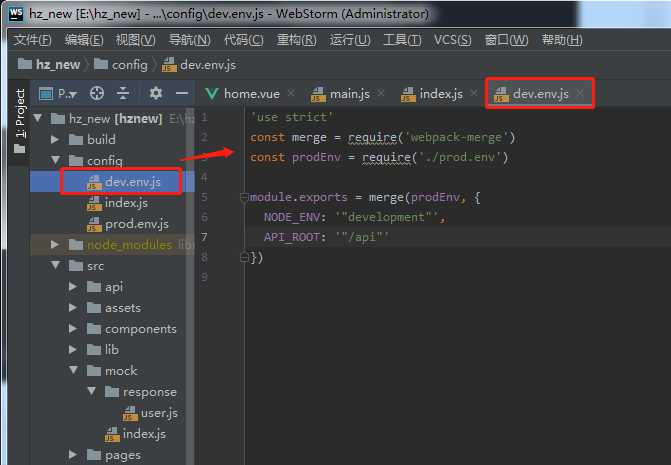Click the dev.env.js breadcrumb
This screenshot has height=465, width=671.
click(x=199, y=65)
